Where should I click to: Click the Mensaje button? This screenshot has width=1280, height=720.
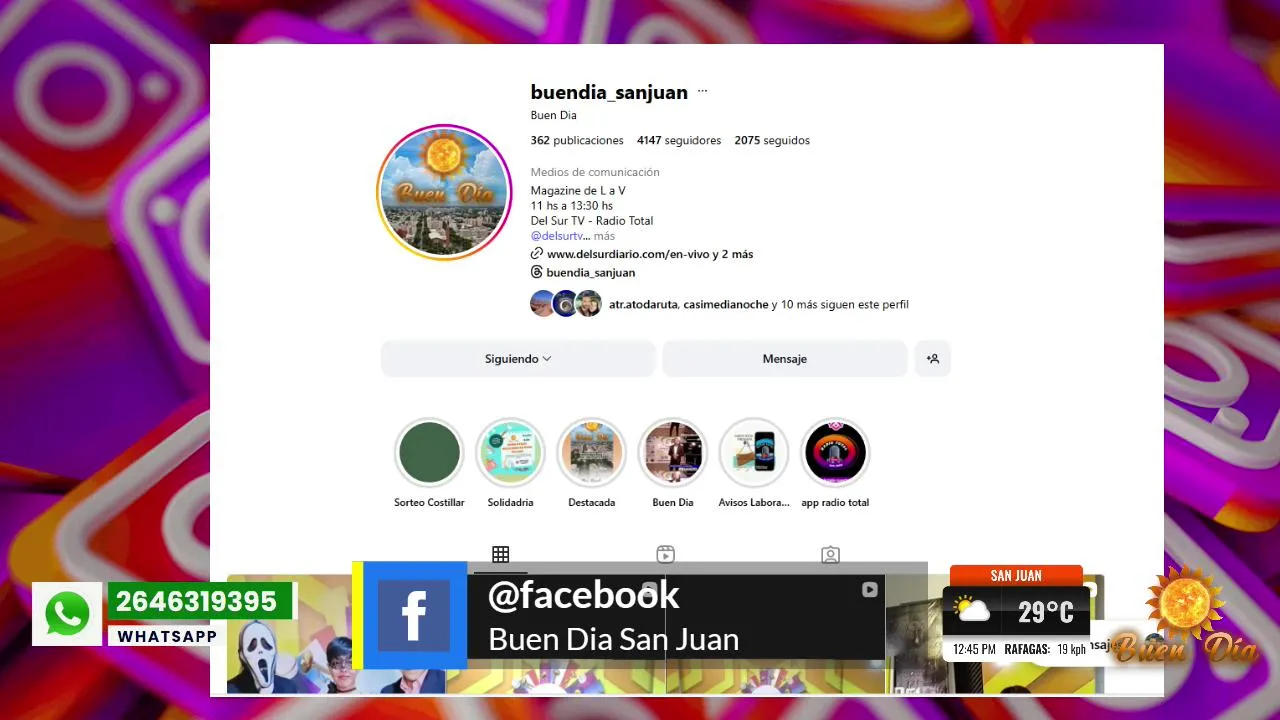pyautogui.click(x=784, y=359)
